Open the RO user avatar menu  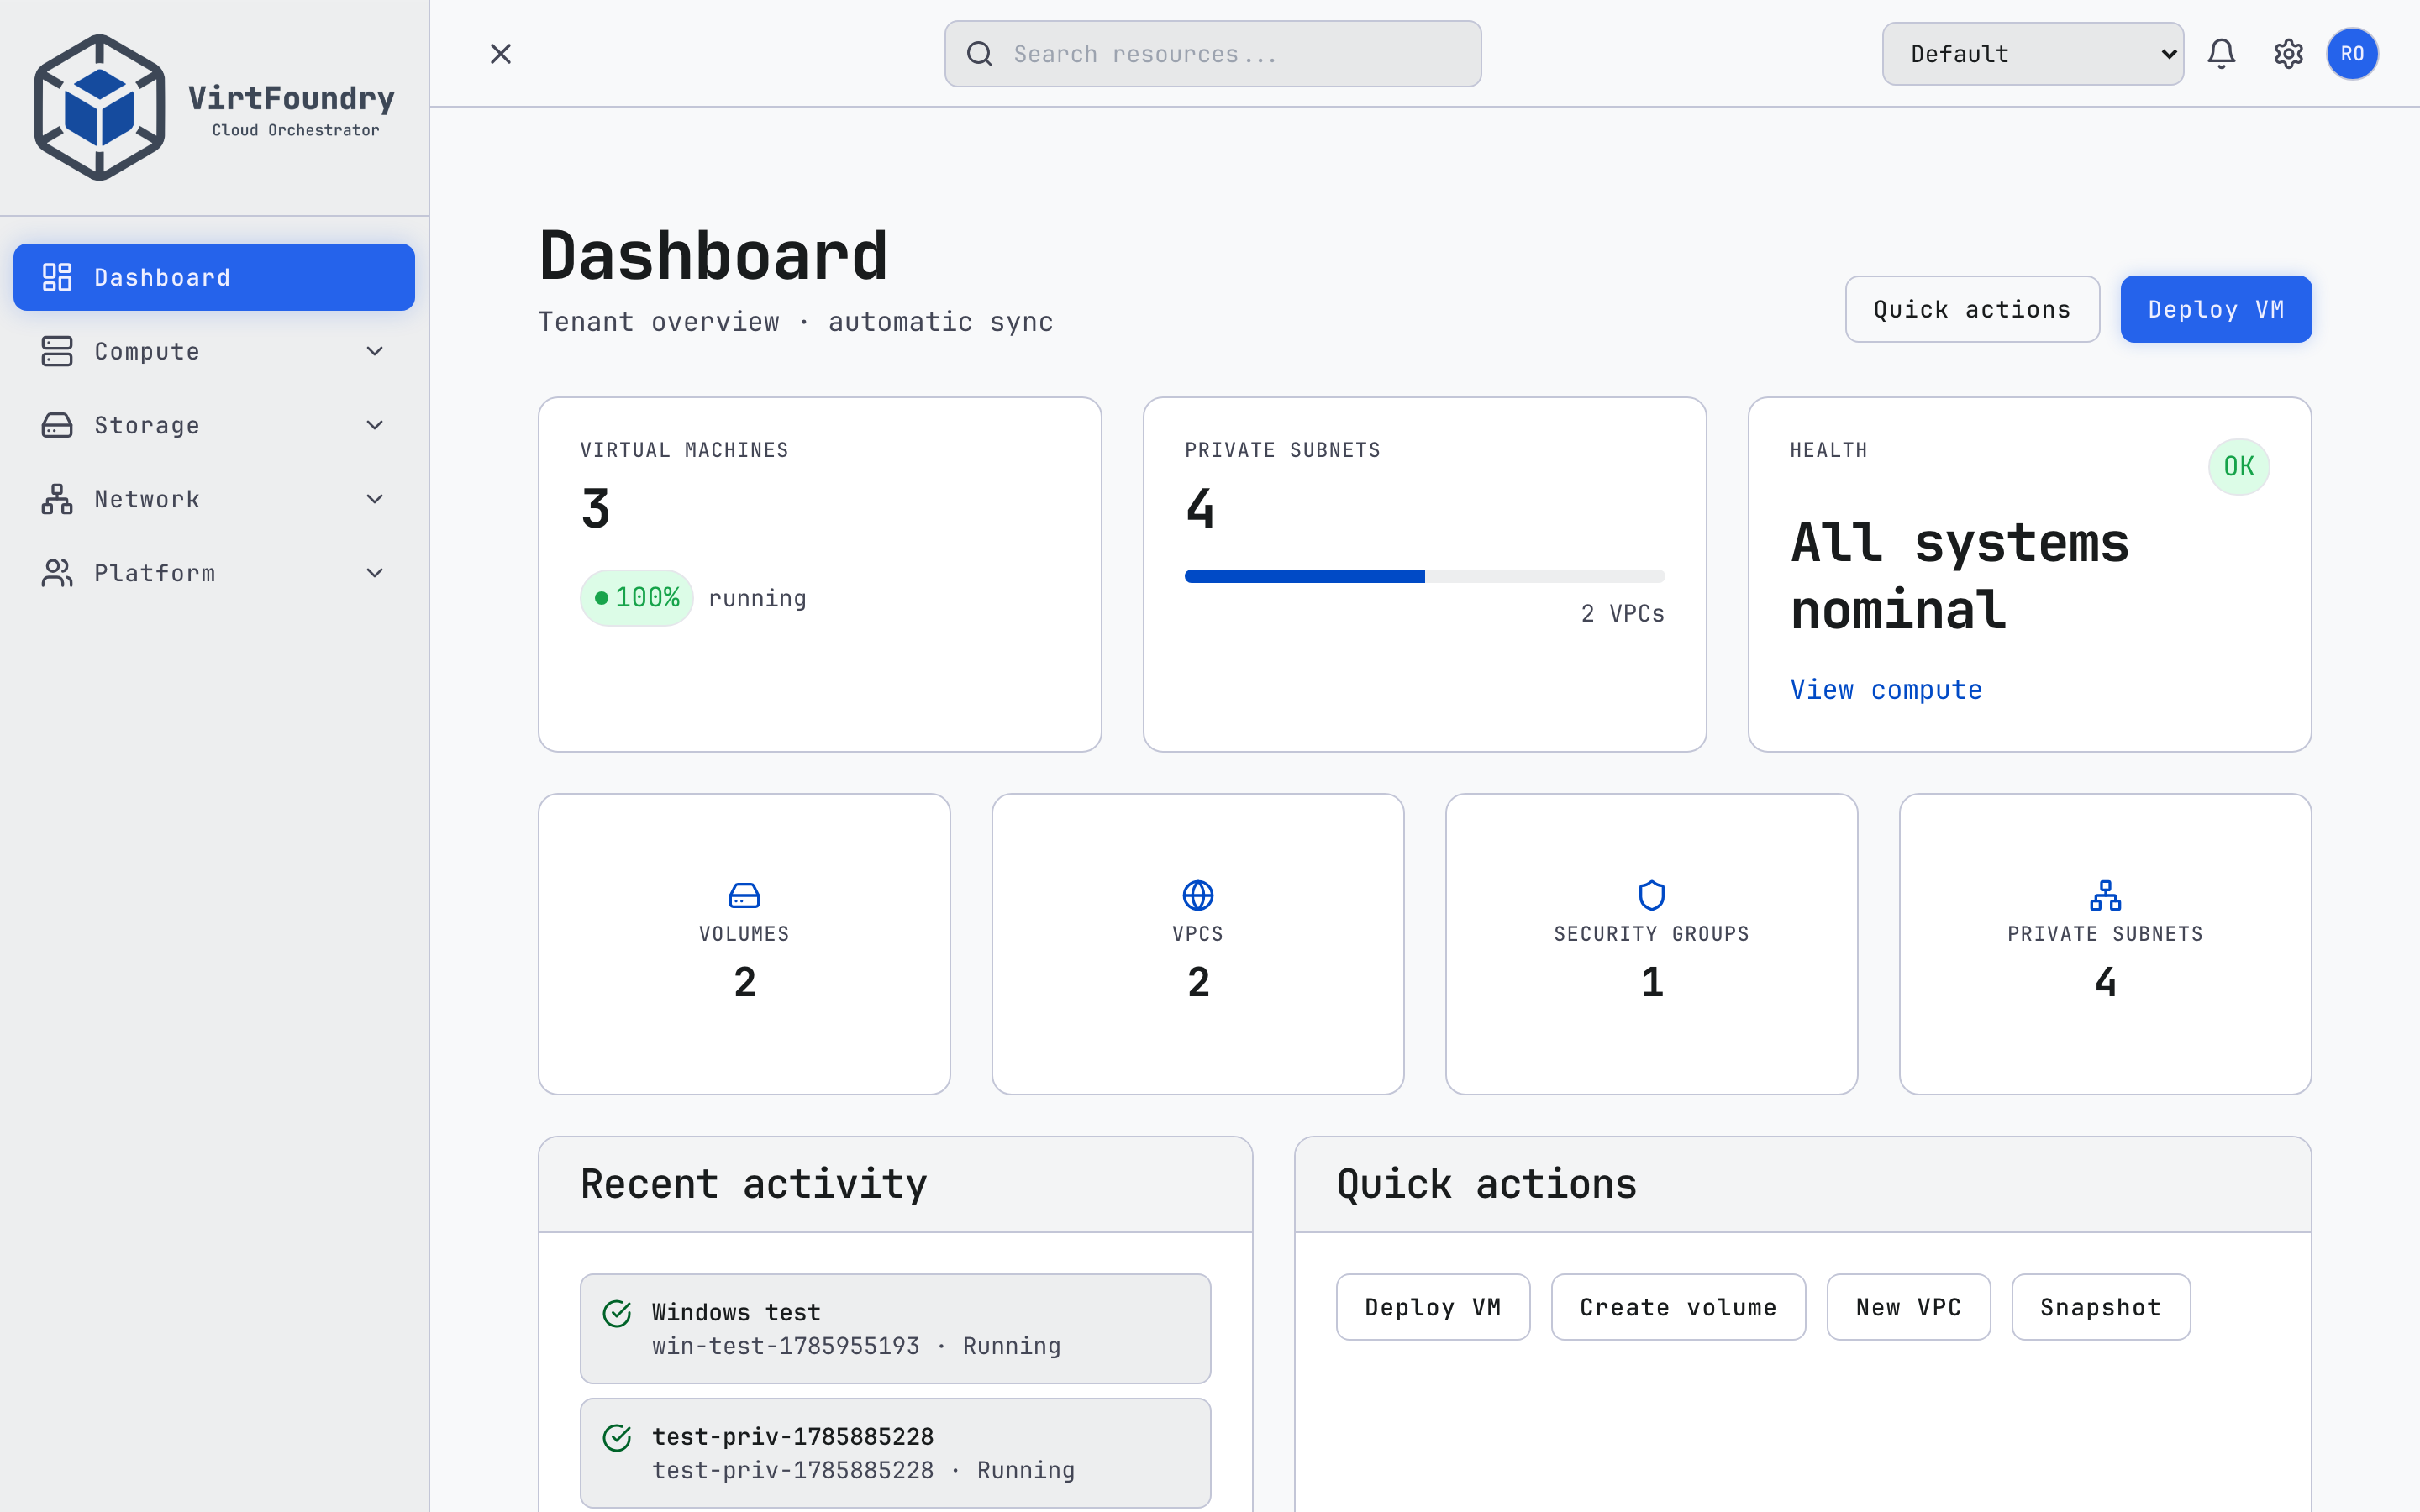pos(2352,54)
